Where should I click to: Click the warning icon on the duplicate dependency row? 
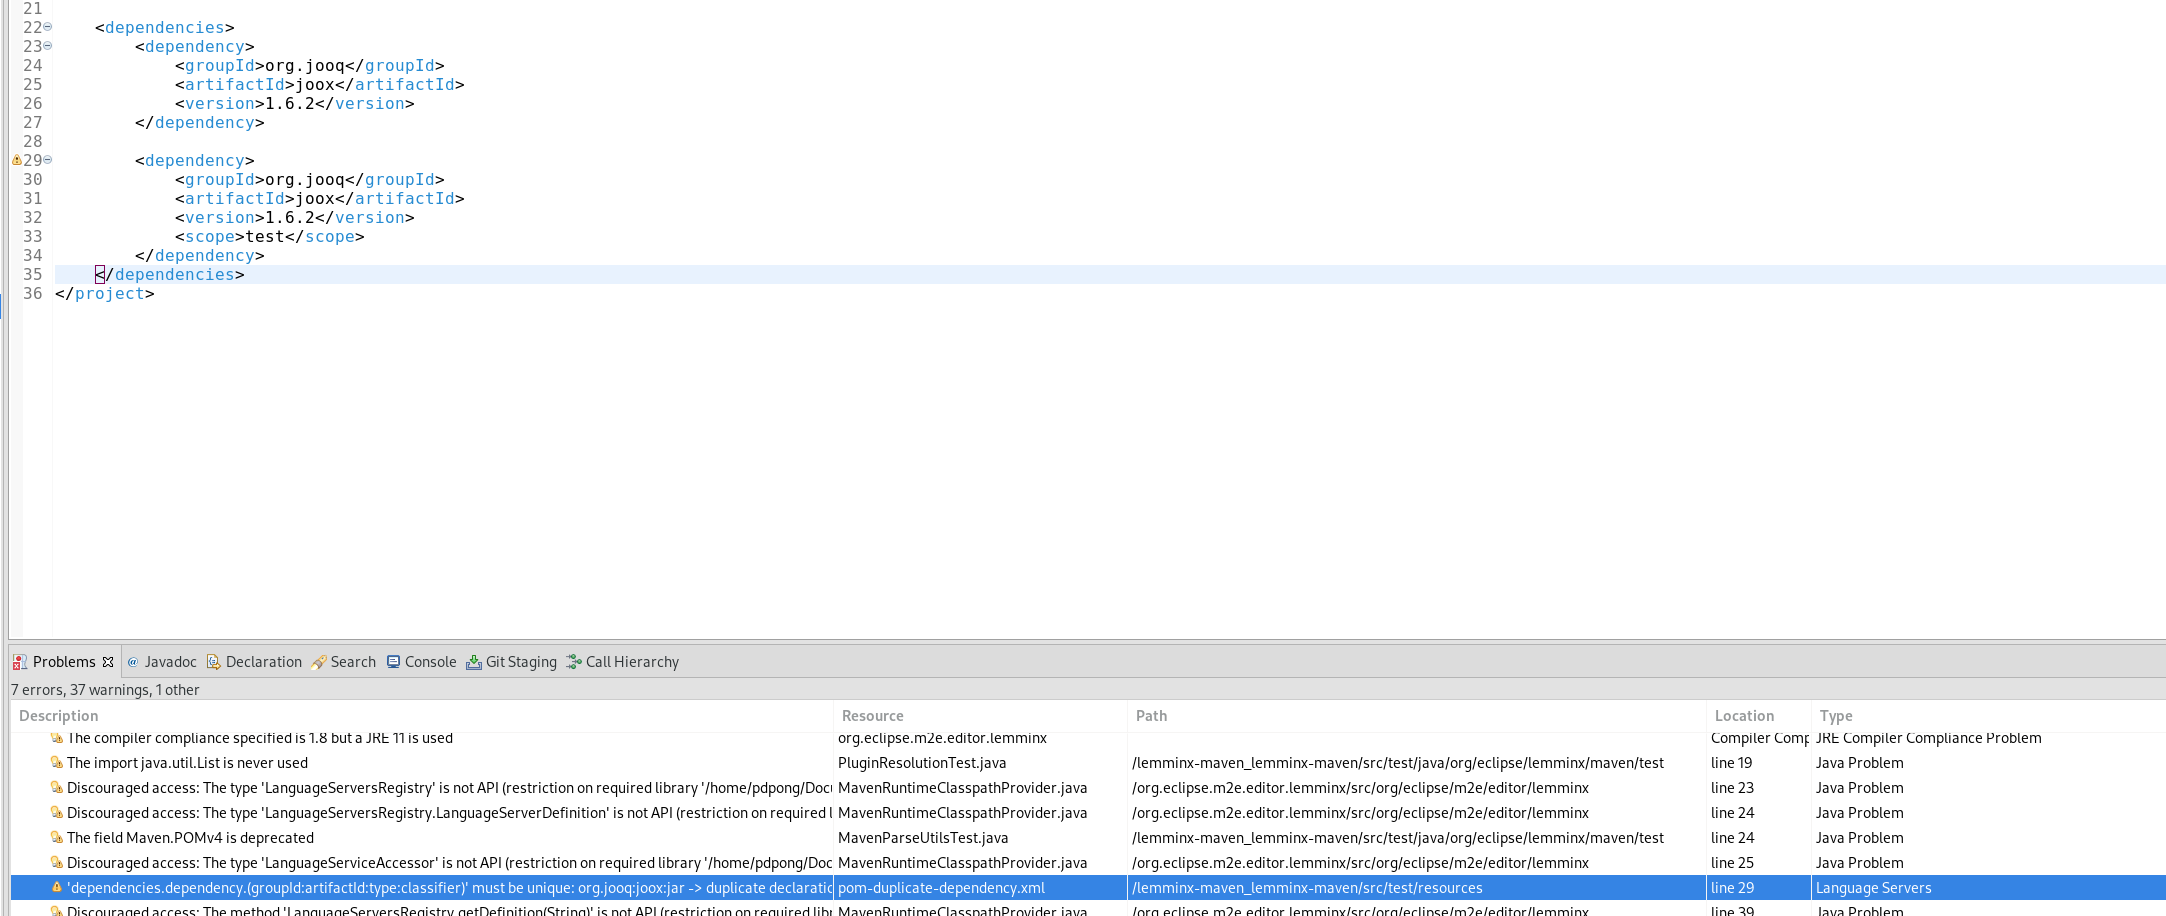tap(55, 887)
